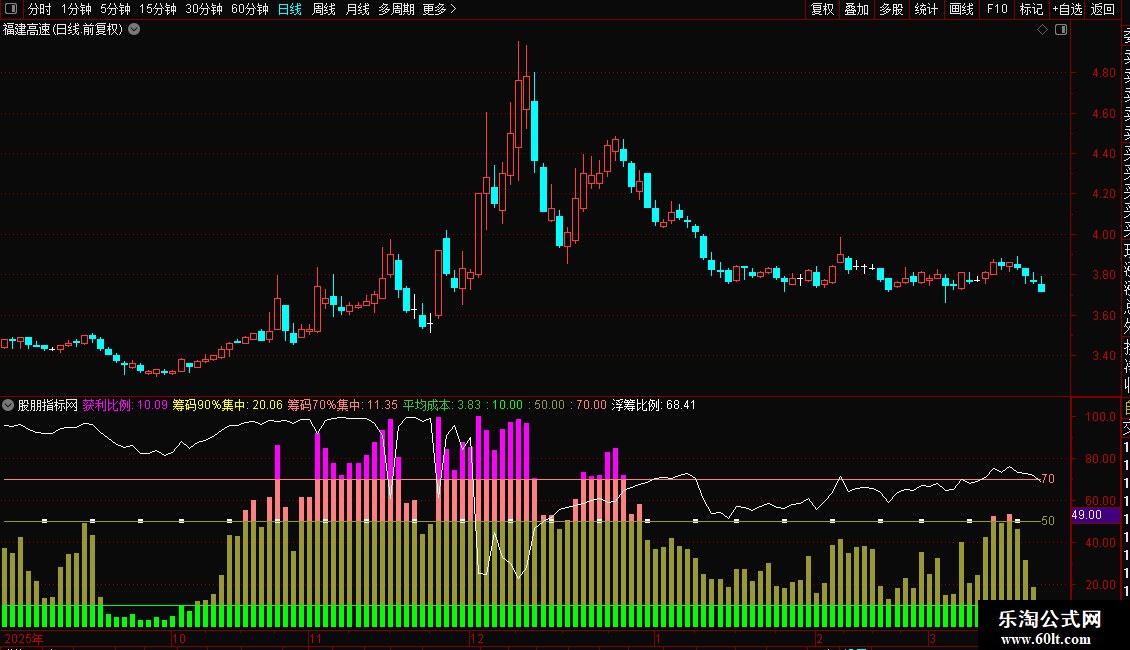This screenshot has height=650, width=1130.
Task: Open the 画线 drawing tools
Action: 961,9
